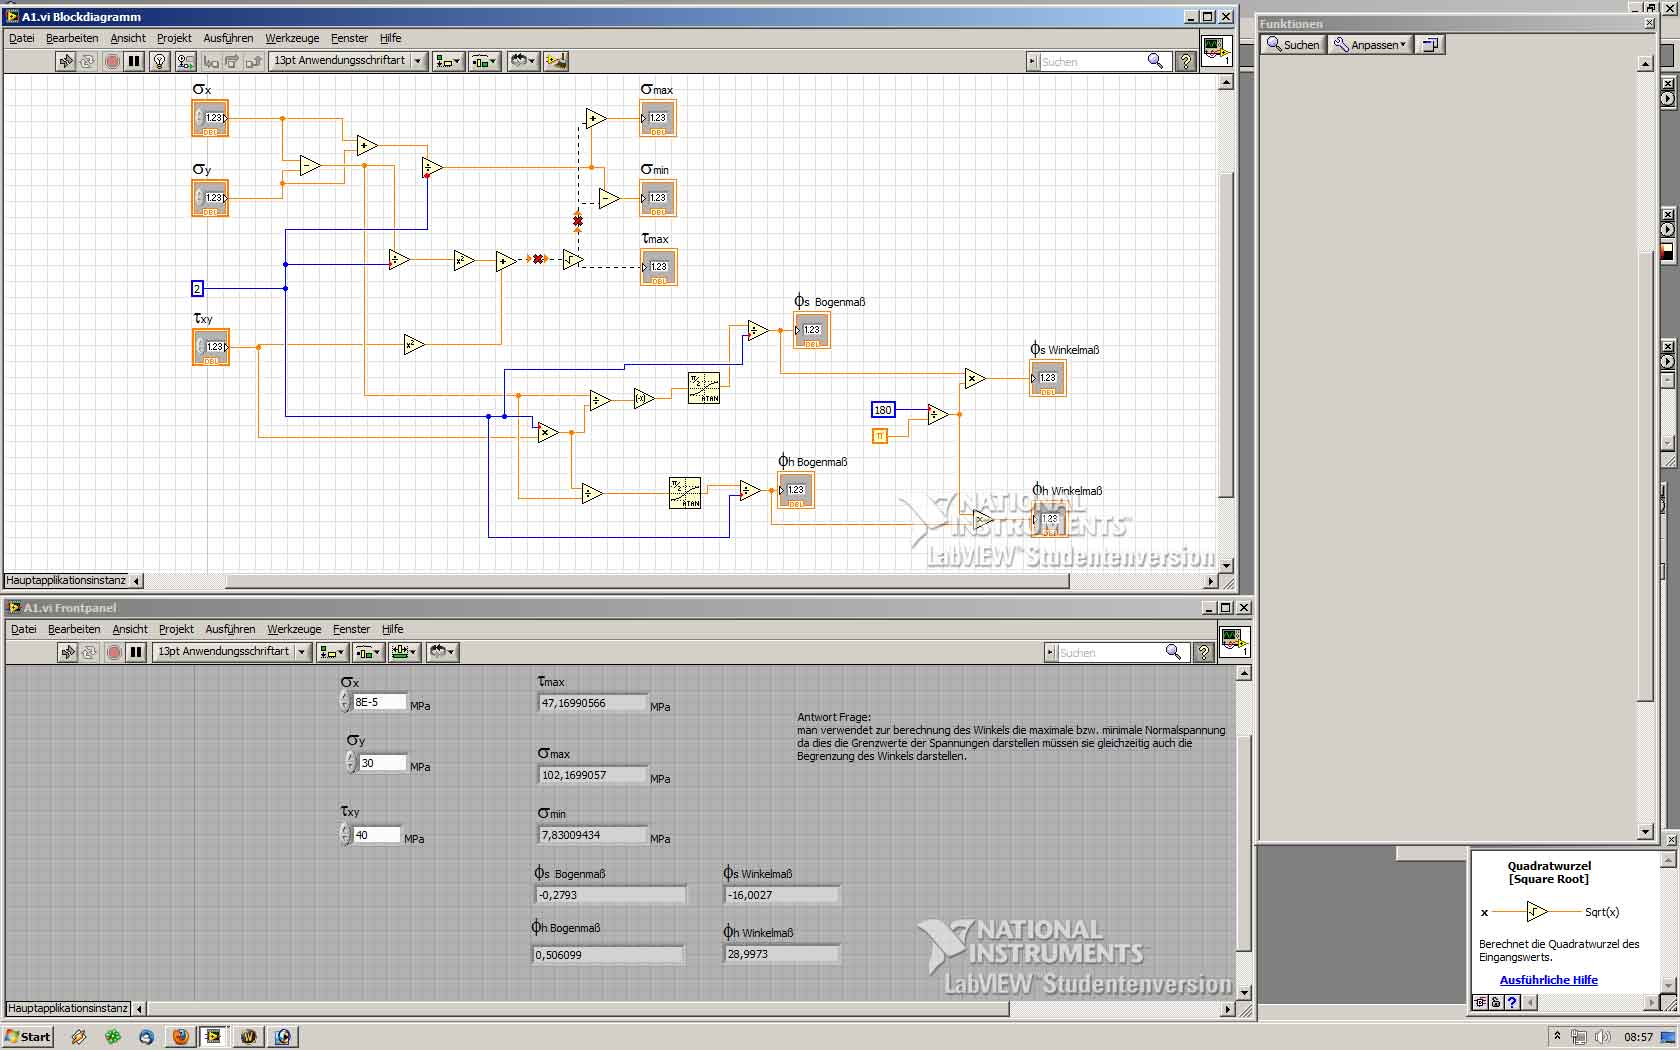
Task: Open Align Objects dropdown in block diagram
Action: 447,61
